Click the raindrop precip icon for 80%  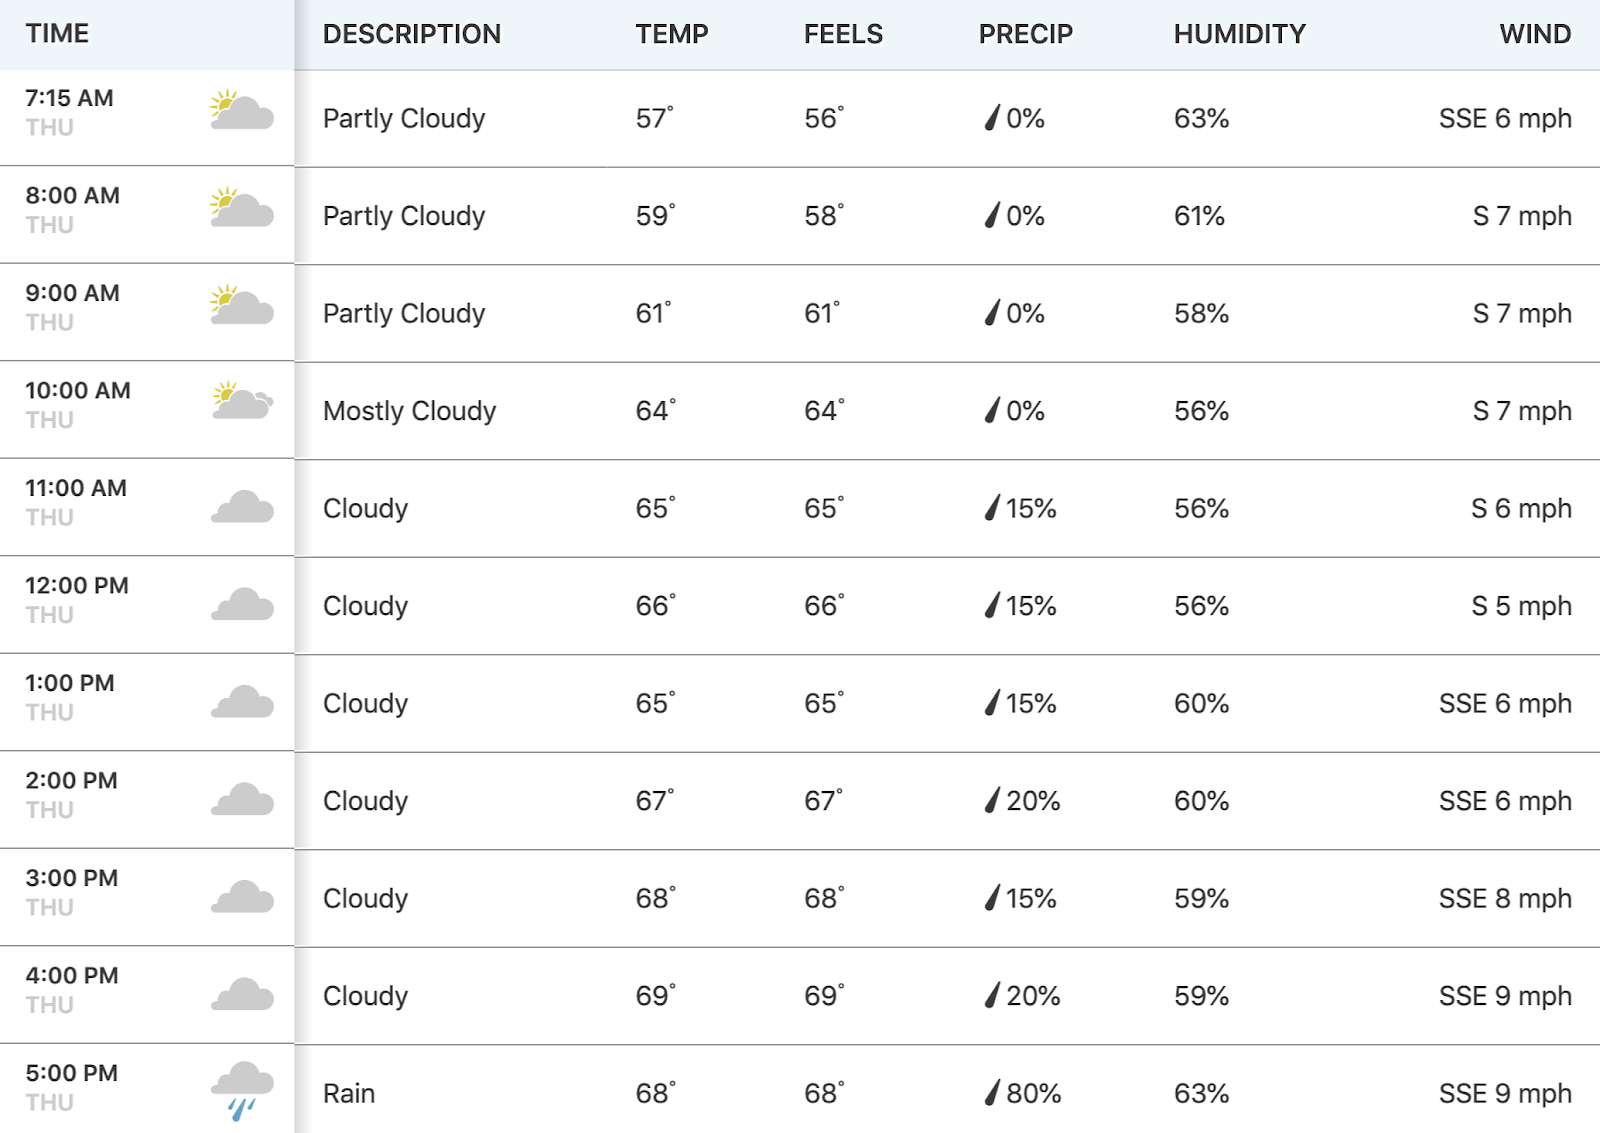pos(992,1092)
